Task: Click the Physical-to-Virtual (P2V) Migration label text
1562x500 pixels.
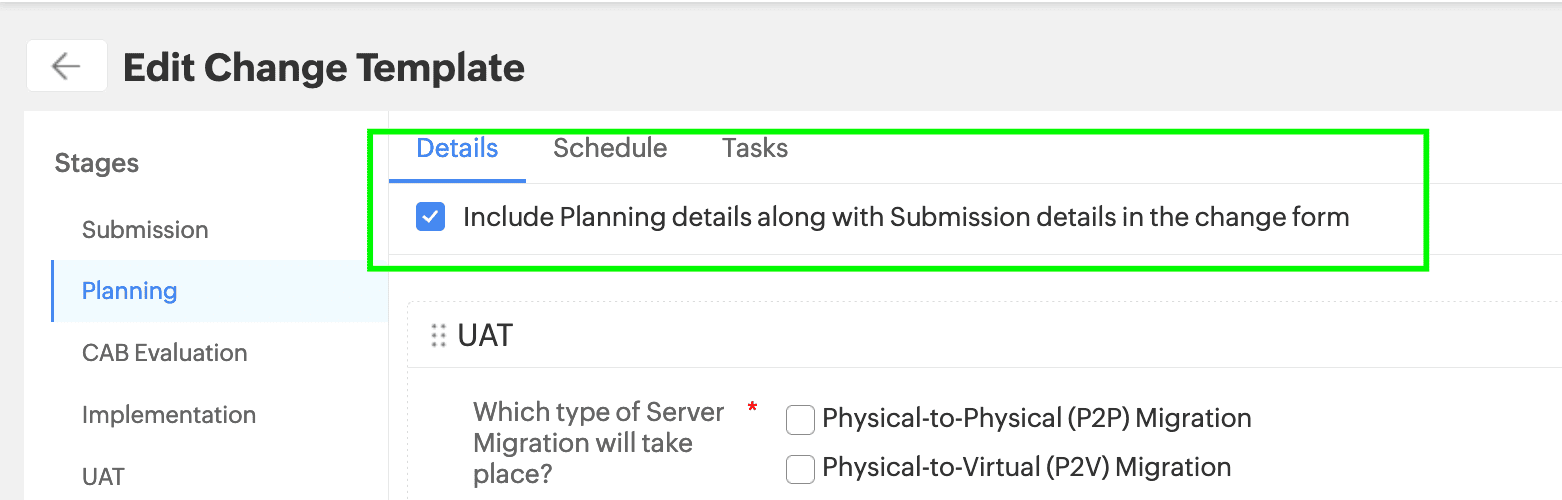Action: click(1026, 467)
